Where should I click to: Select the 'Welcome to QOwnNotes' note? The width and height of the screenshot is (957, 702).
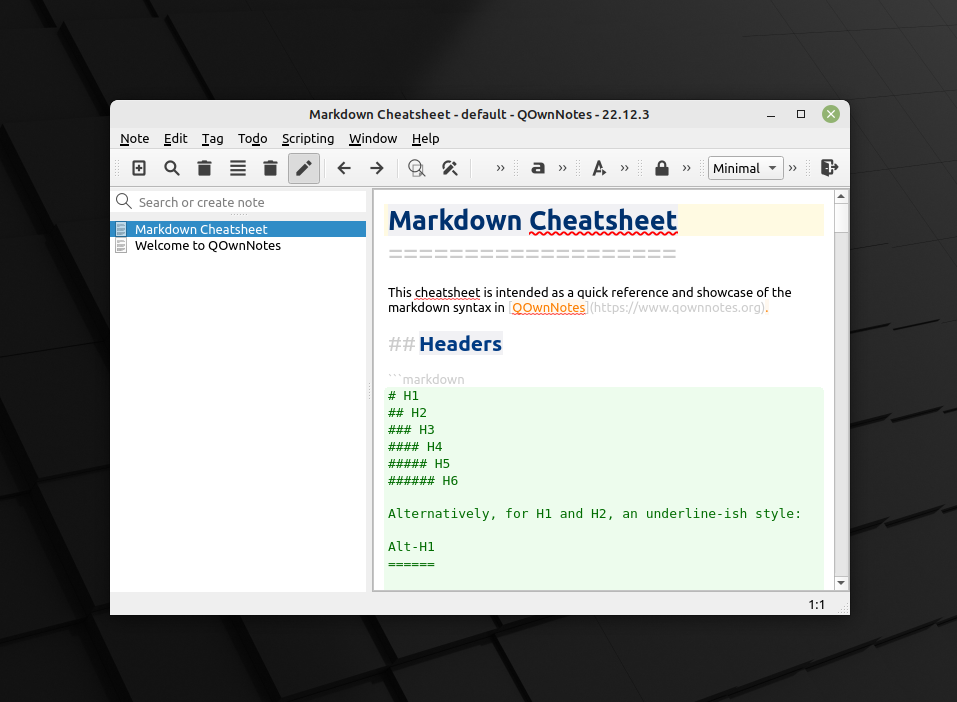[238, 245]
